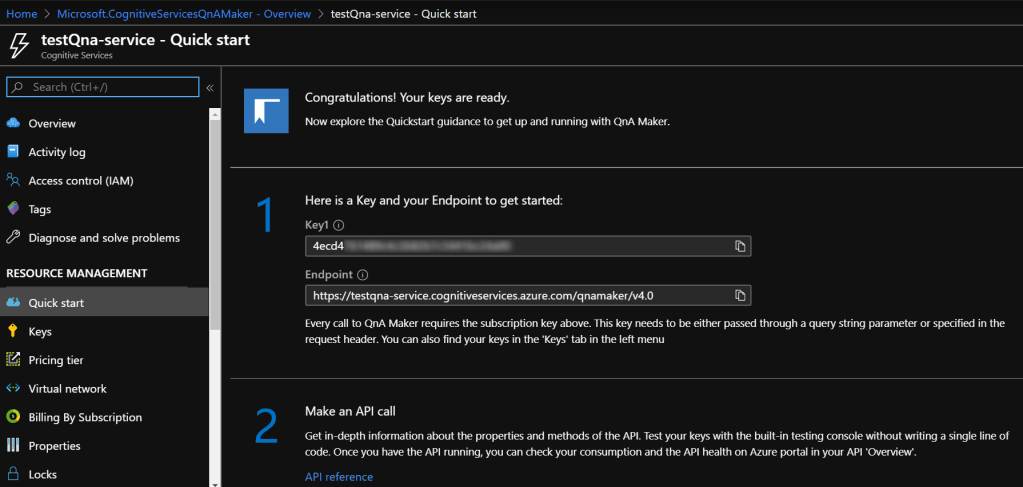The image size is (1023, 487).
Task: Click the API reference link
Action: pyautogui.click(x=338, y=477)
